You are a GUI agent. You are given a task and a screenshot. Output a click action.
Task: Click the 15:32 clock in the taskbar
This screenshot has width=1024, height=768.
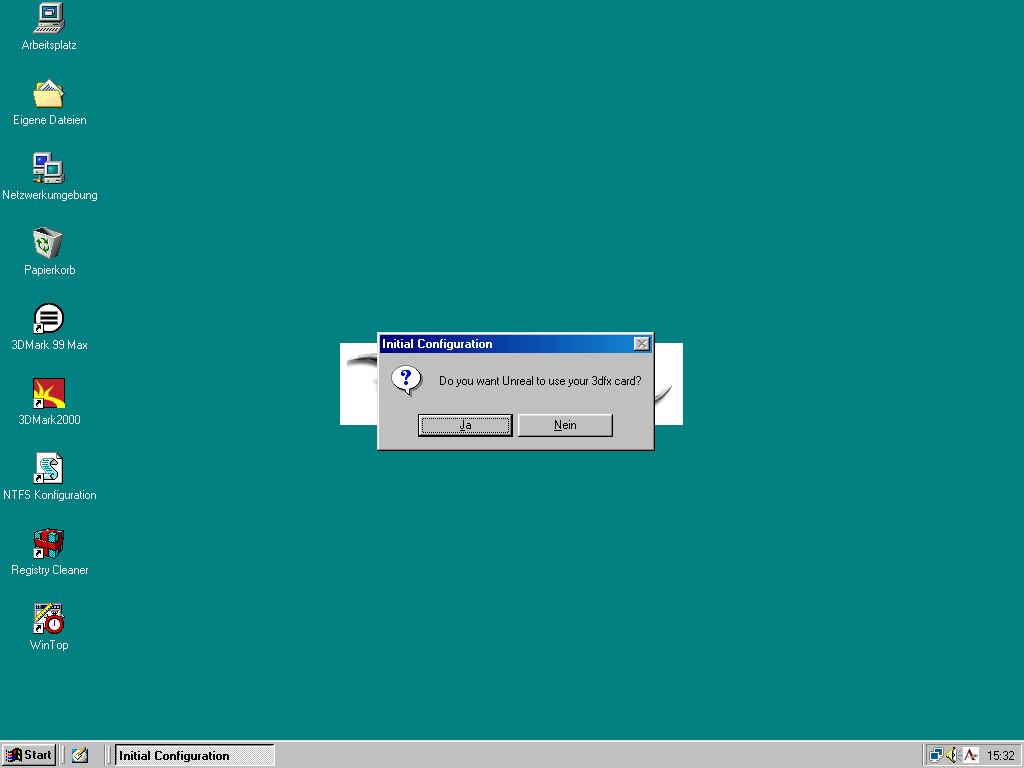1000,756
